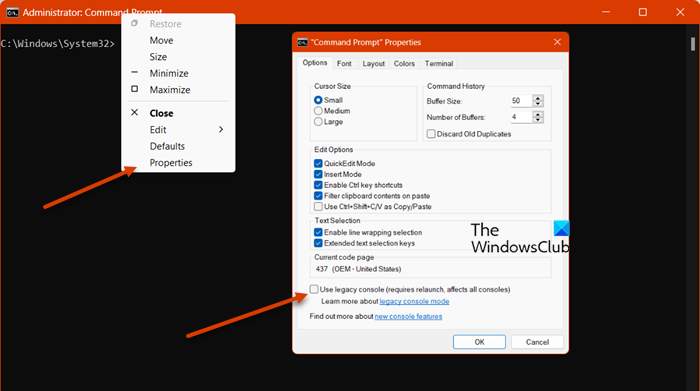Uncheck QuickEdit Mode

318,163
